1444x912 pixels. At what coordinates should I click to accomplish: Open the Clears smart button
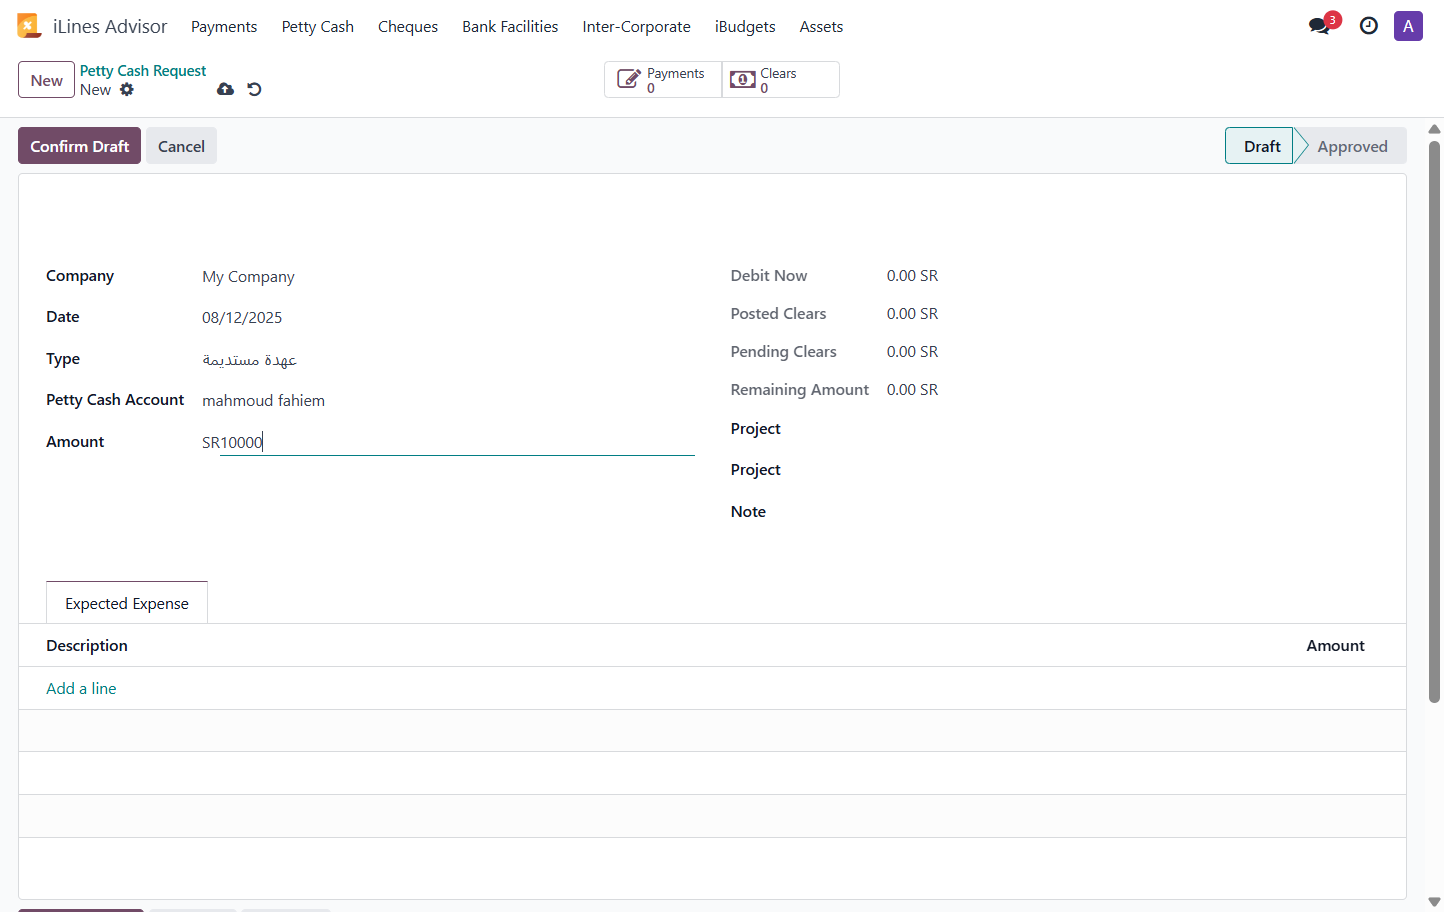point(780,80)
